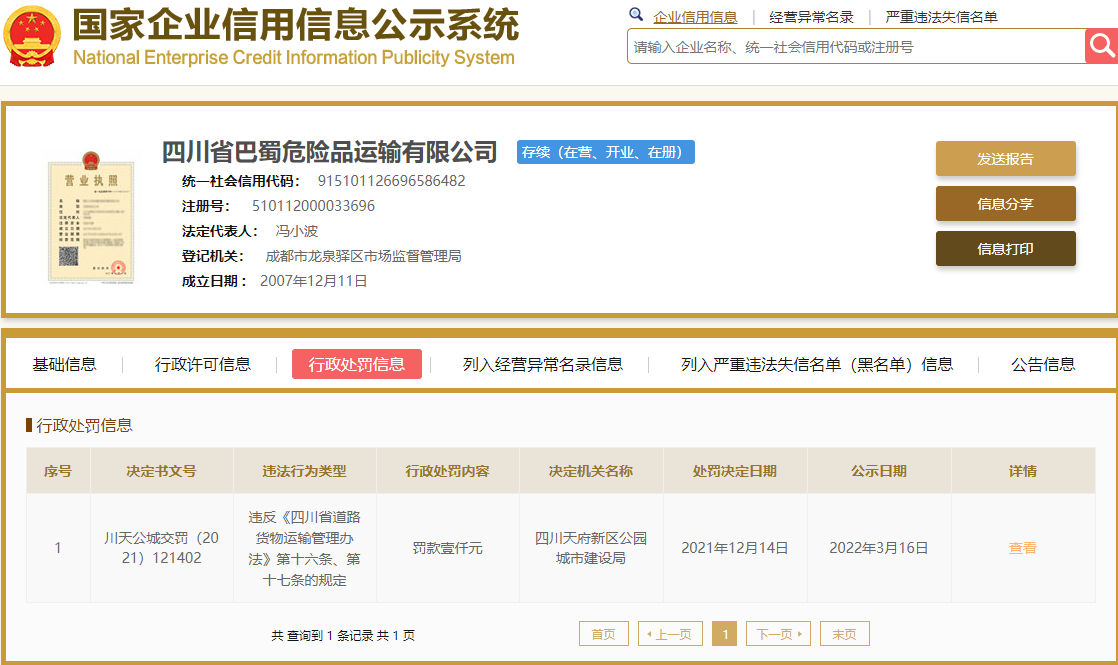Select page 1 in pagination
This screenshot has width=1118, height=665.
(724, 634)
